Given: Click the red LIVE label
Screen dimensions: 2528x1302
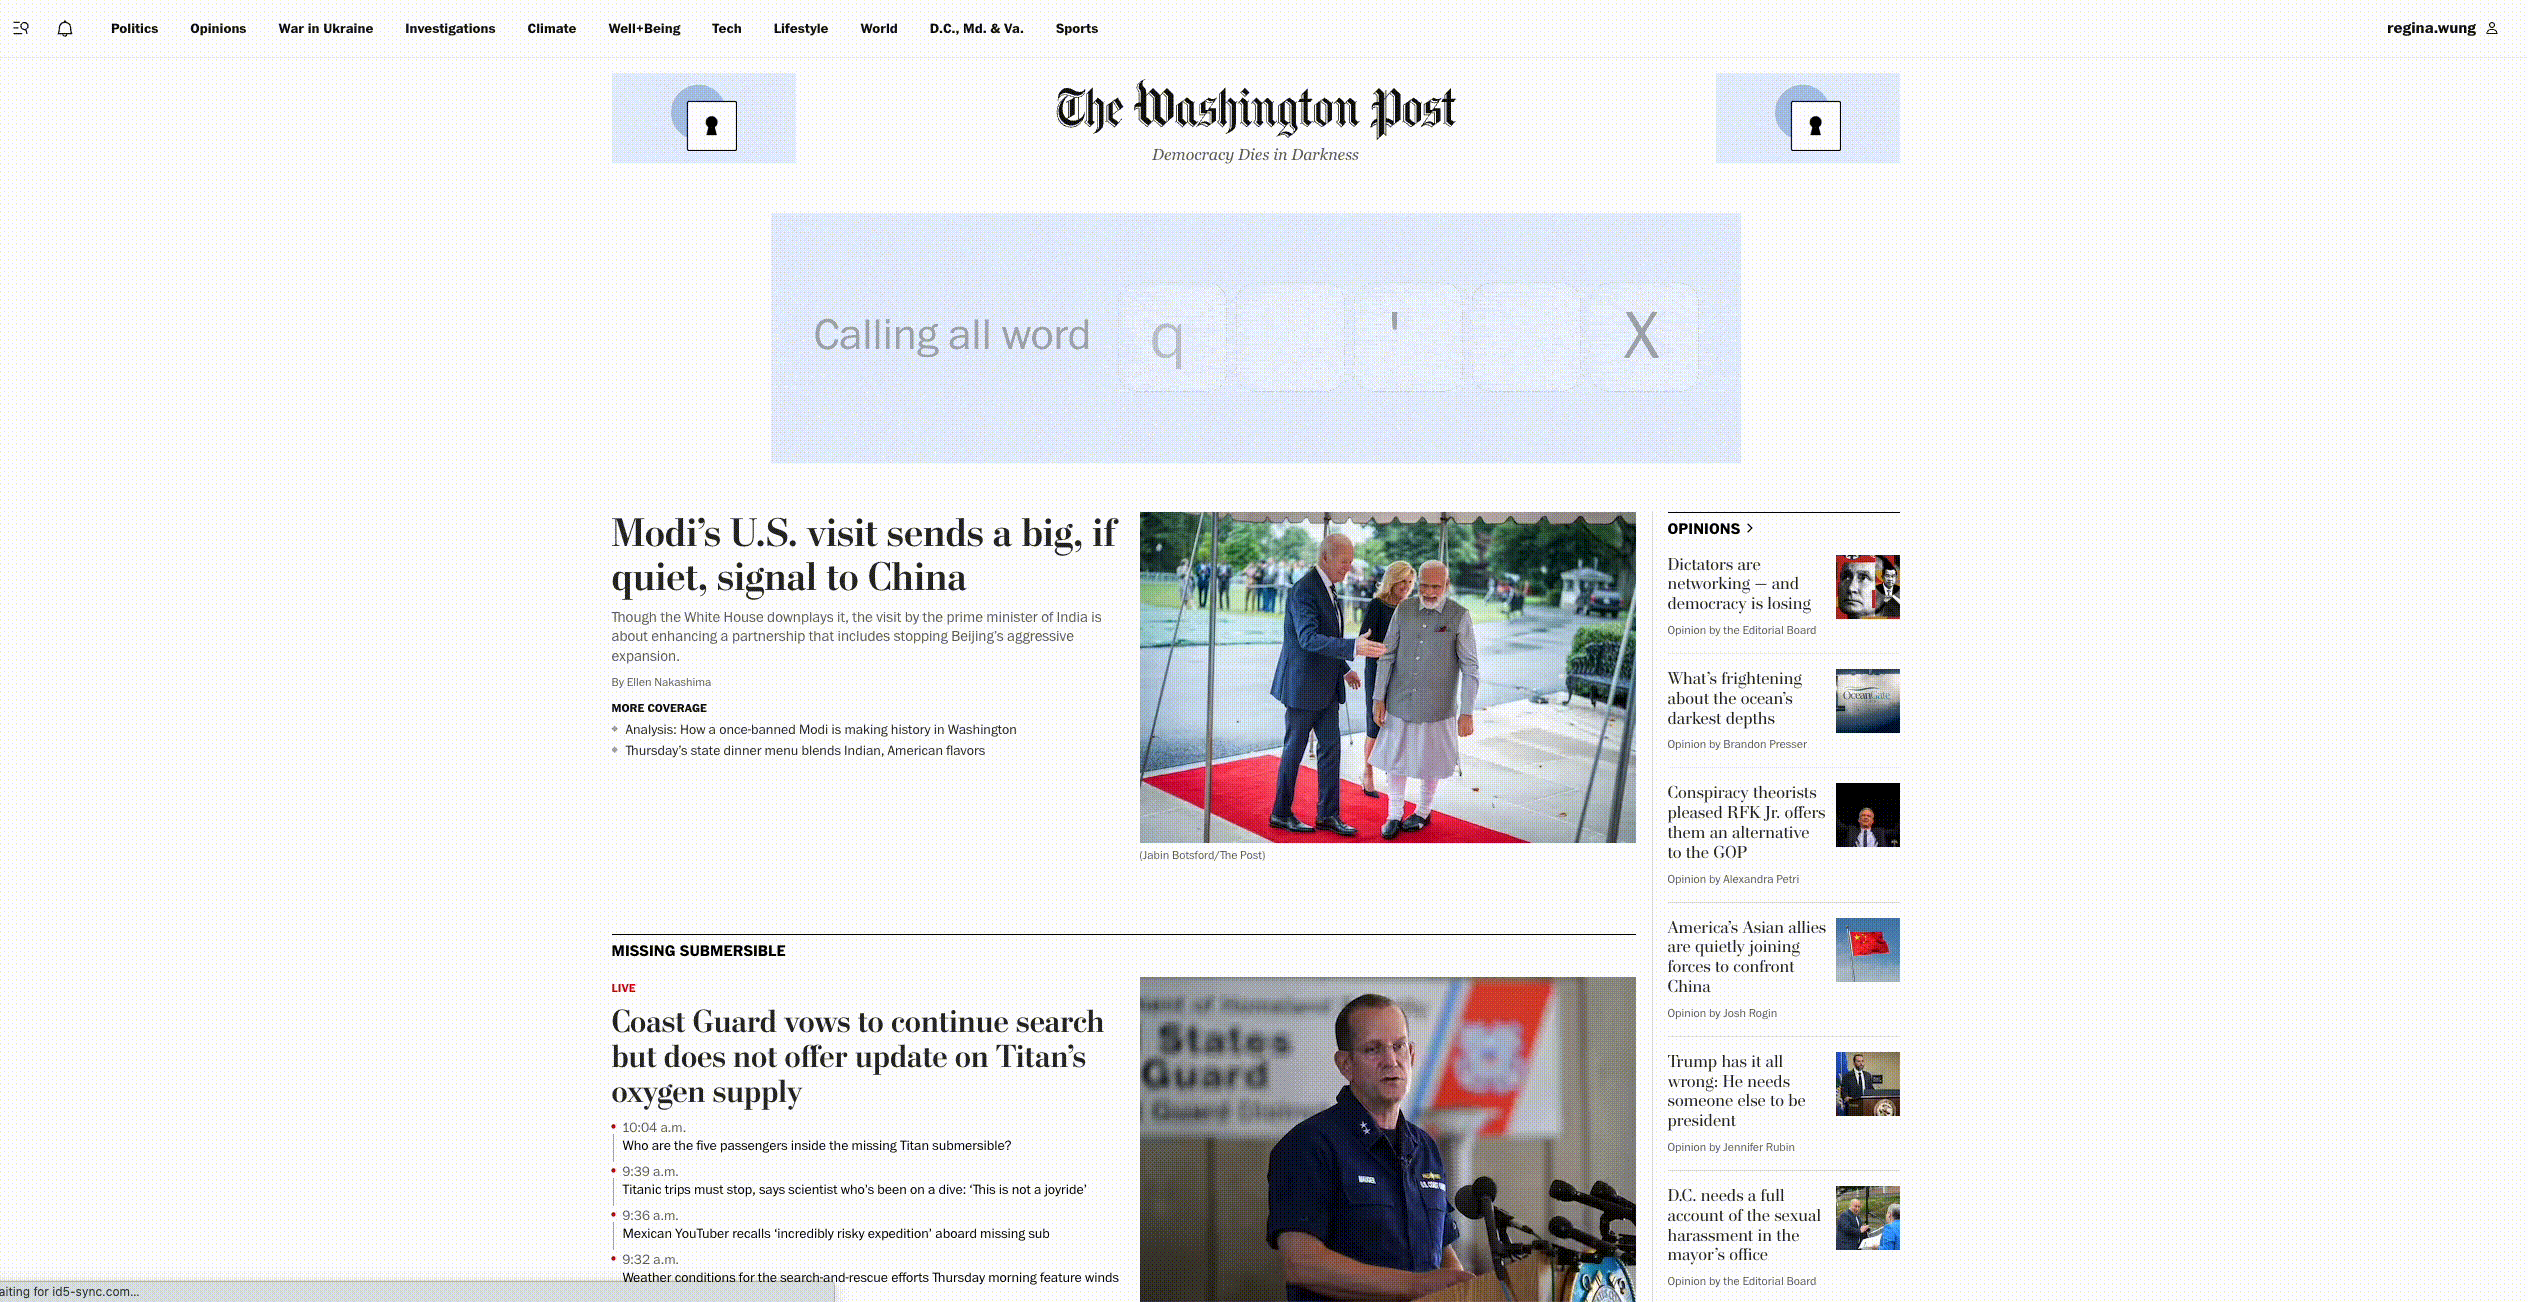Looking at the screenshot, I should point(623,988).
